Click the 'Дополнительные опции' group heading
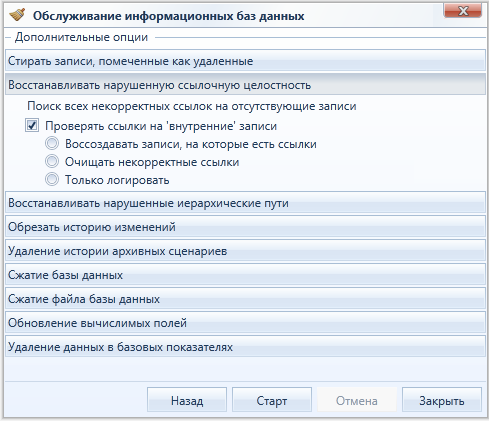The width and height of the screenshot is (489, 421). pos(81,37)
